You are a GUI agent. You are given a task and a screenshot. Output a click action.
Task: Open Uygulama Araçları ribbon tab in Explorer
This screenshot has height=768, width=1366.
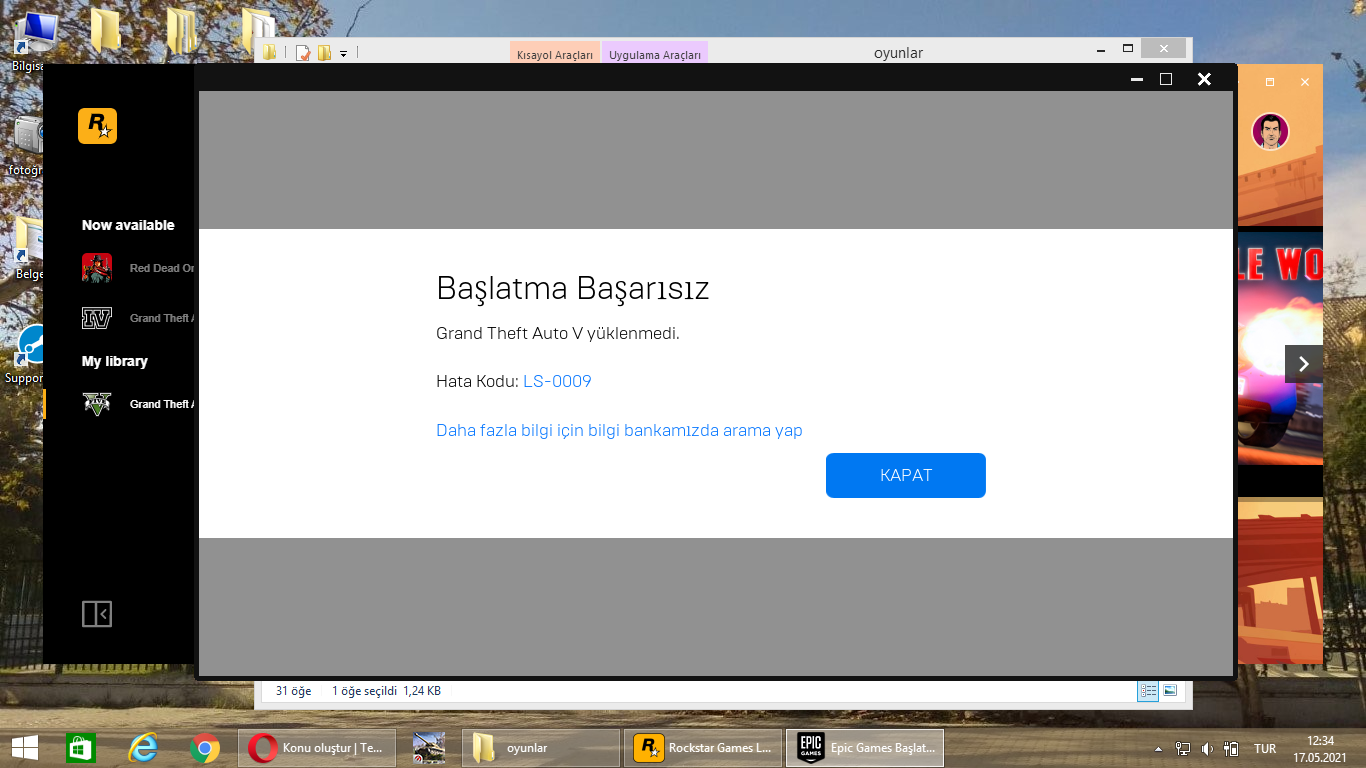(655, 54)
